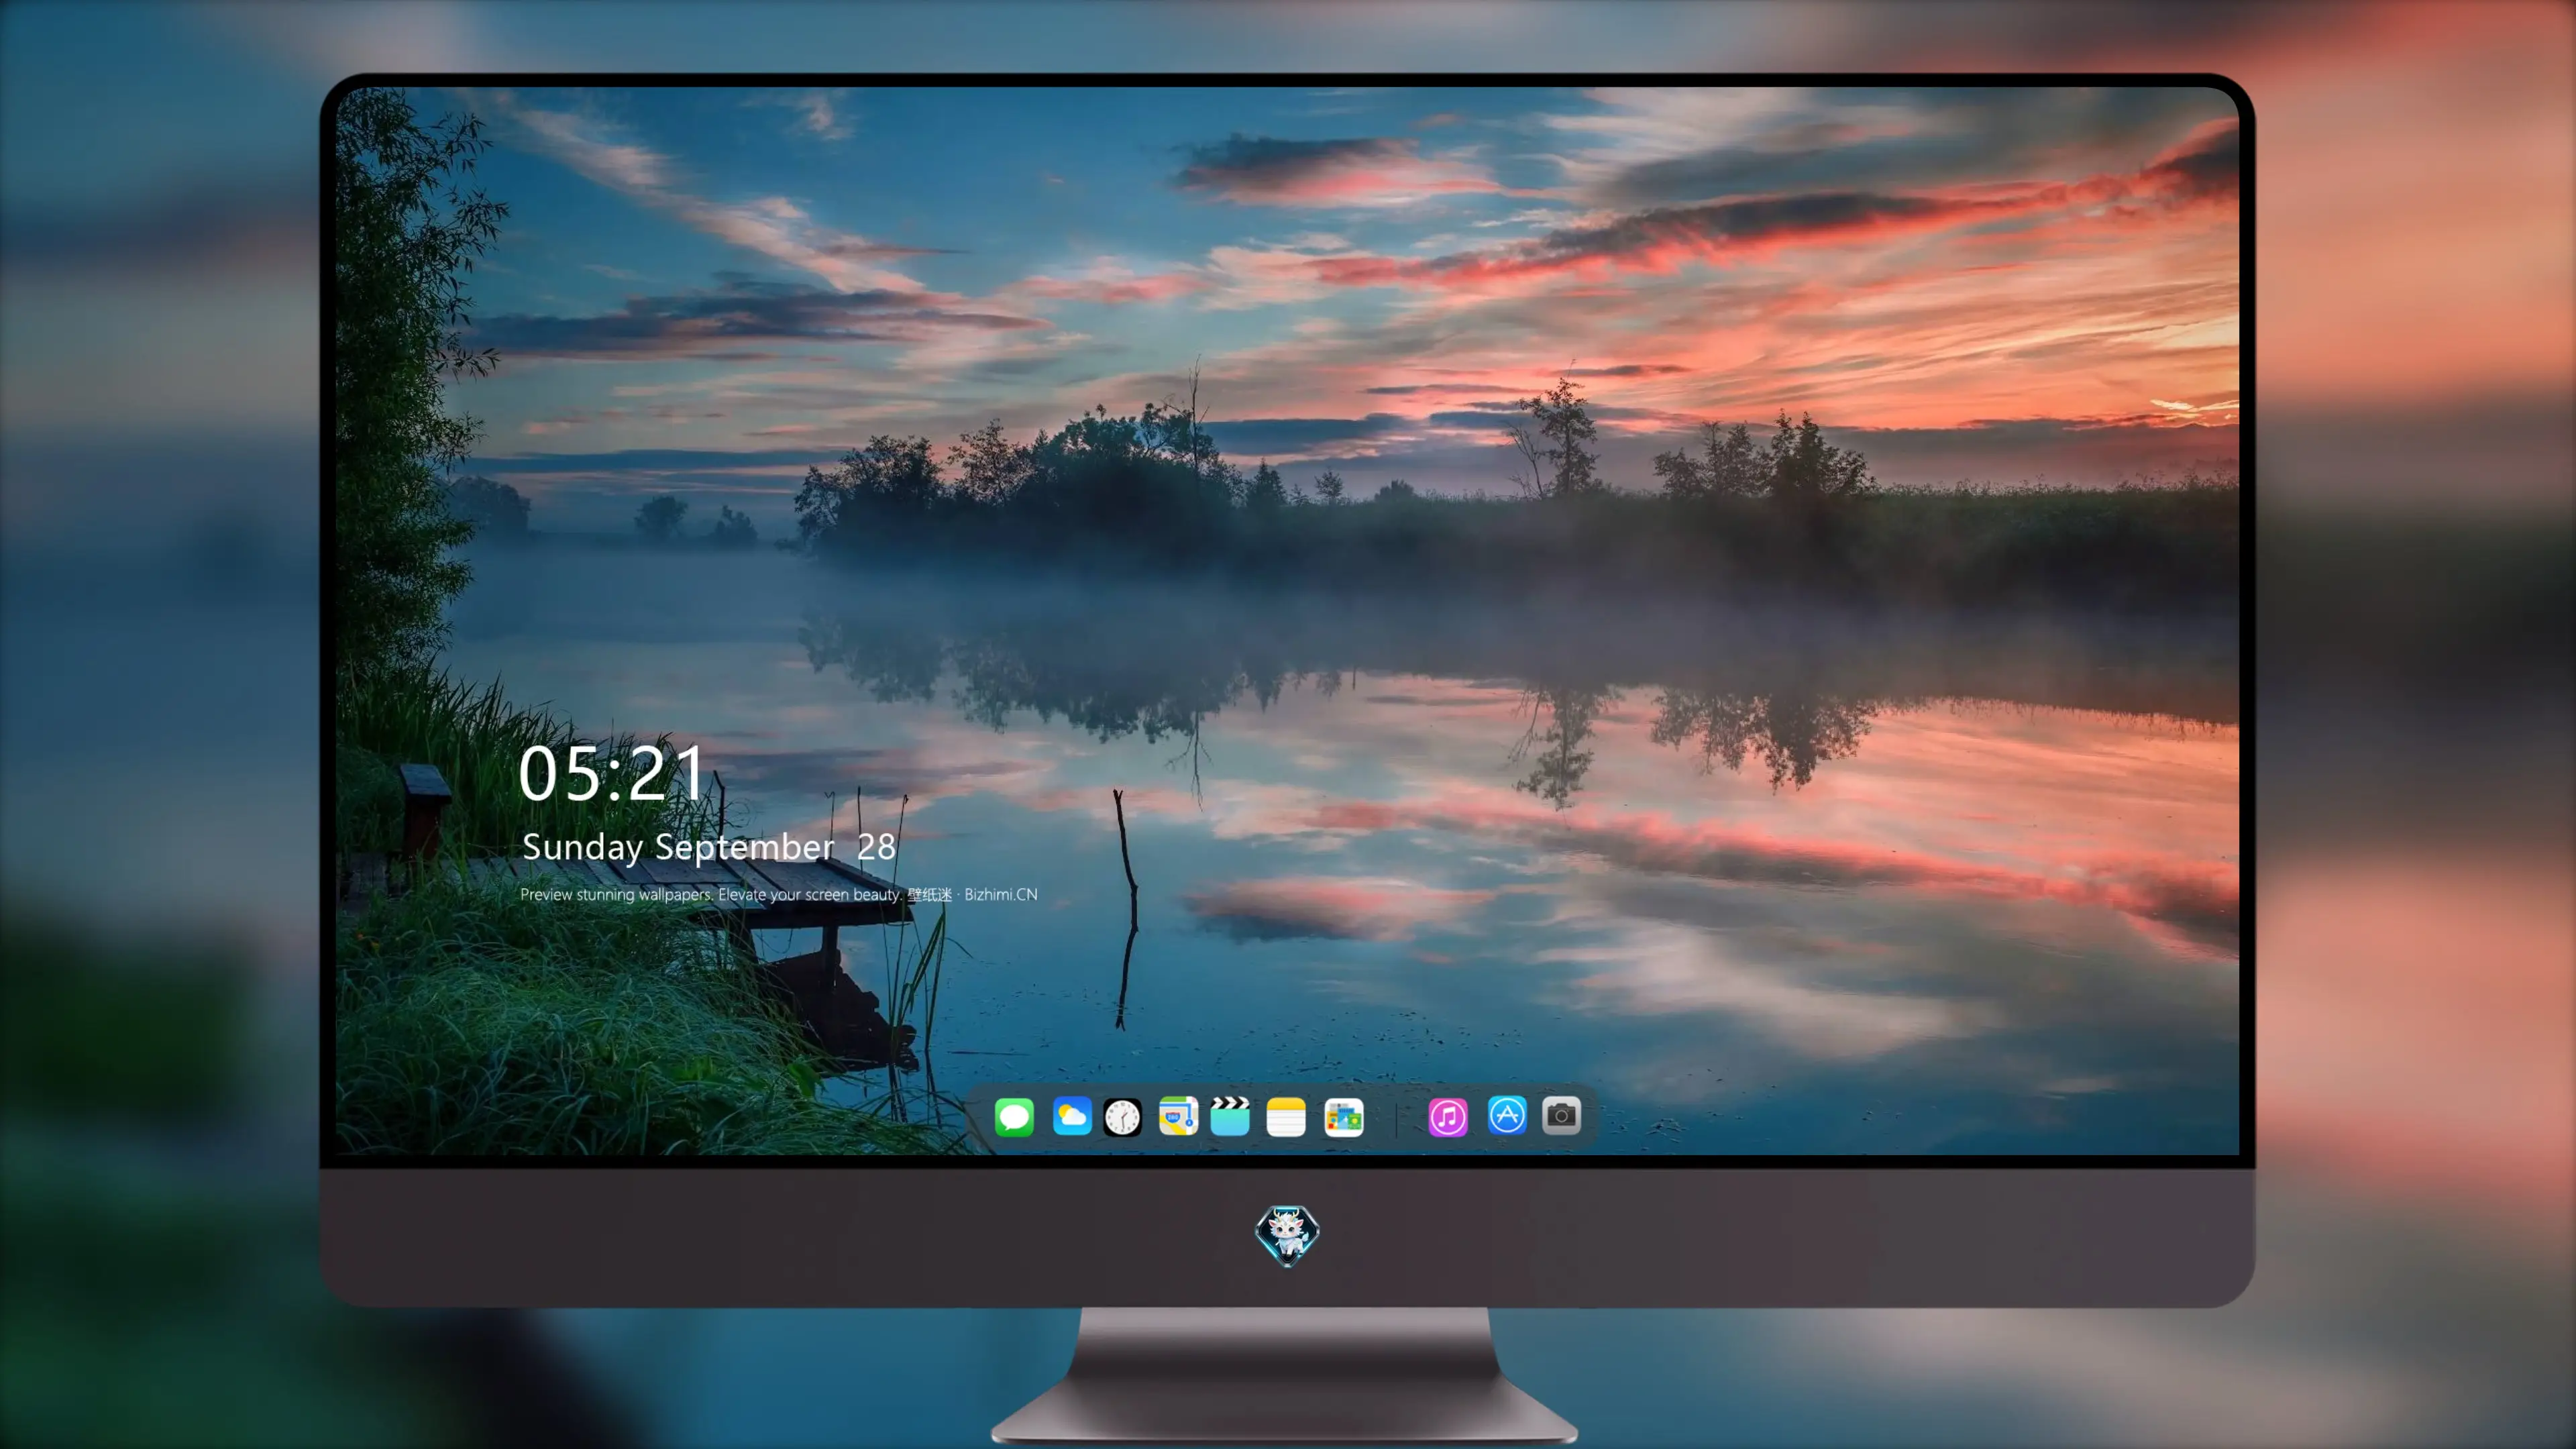This screenshot has width=2576, height=1449.
Task: Click the Bizhimi.CN wallpaper caption text
Action: (779, 894)
